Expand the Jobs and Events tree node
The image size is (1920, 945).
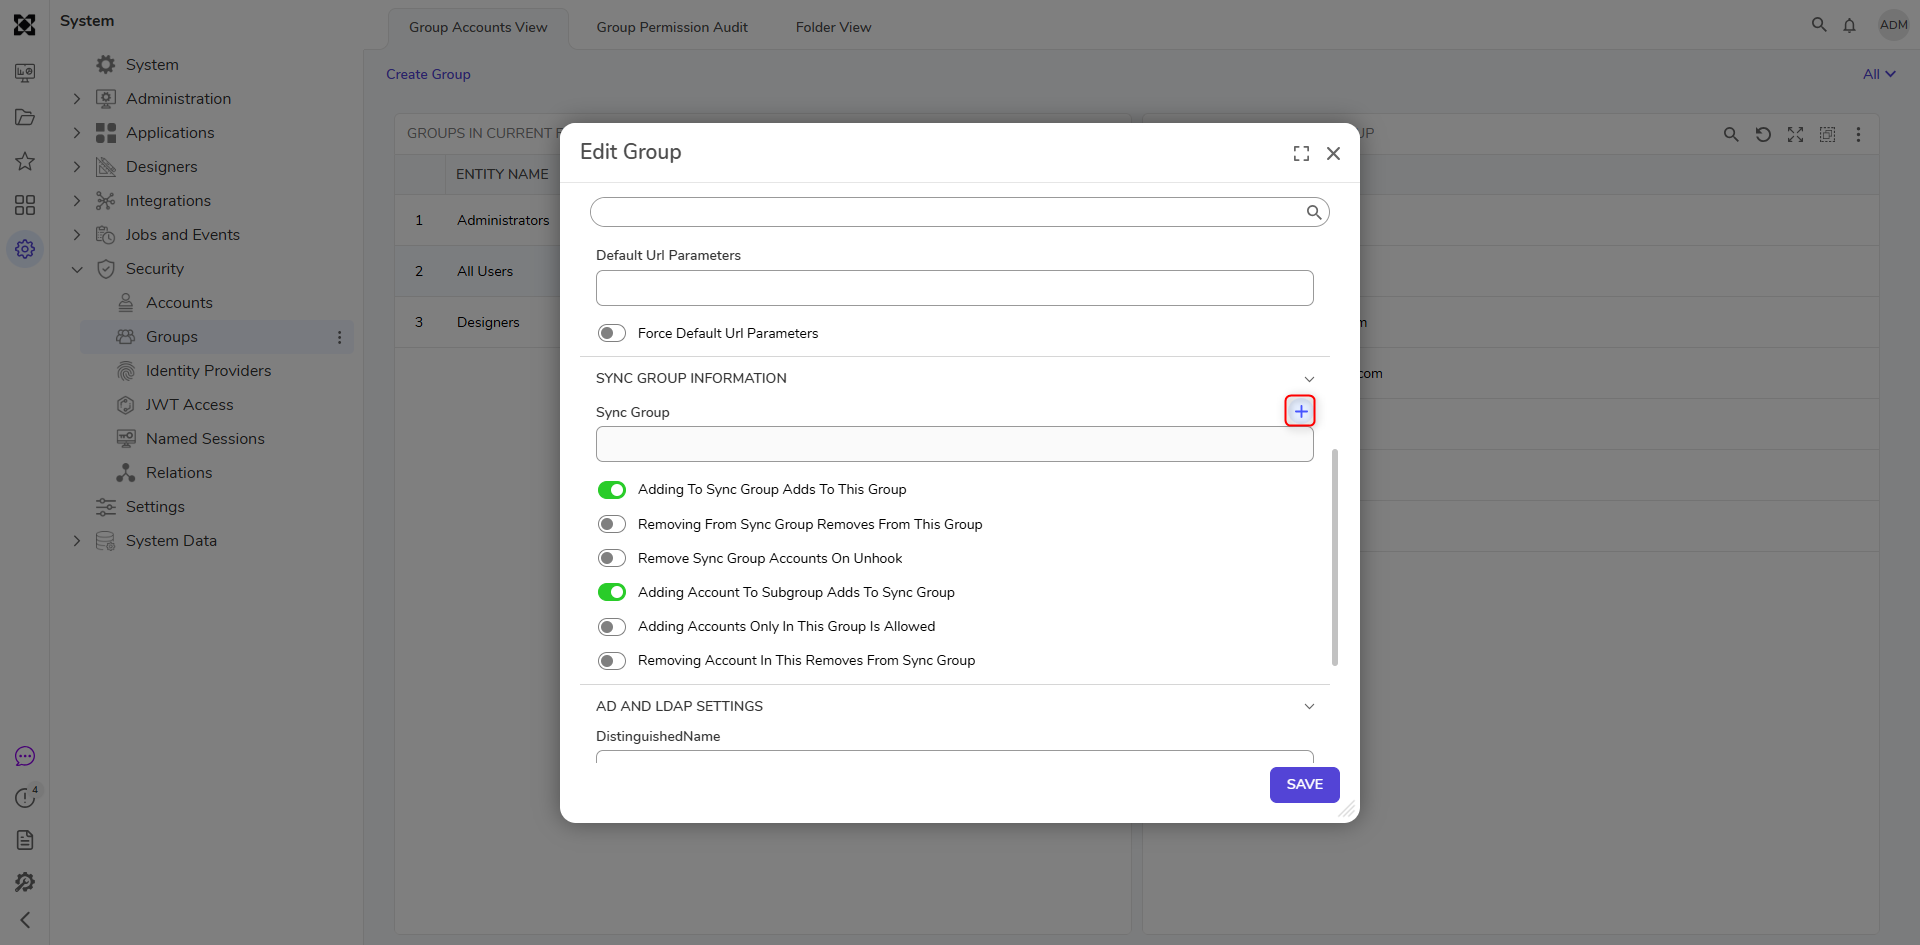point(77,235)
